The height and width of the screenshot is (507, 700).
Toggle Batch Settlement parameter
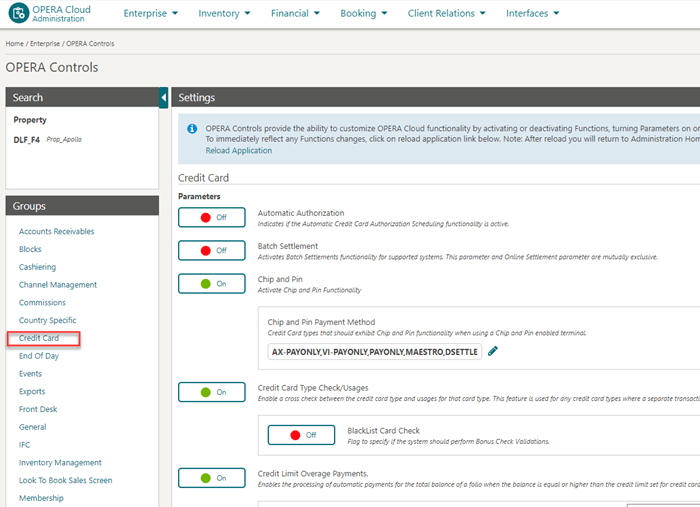(212, 250)
